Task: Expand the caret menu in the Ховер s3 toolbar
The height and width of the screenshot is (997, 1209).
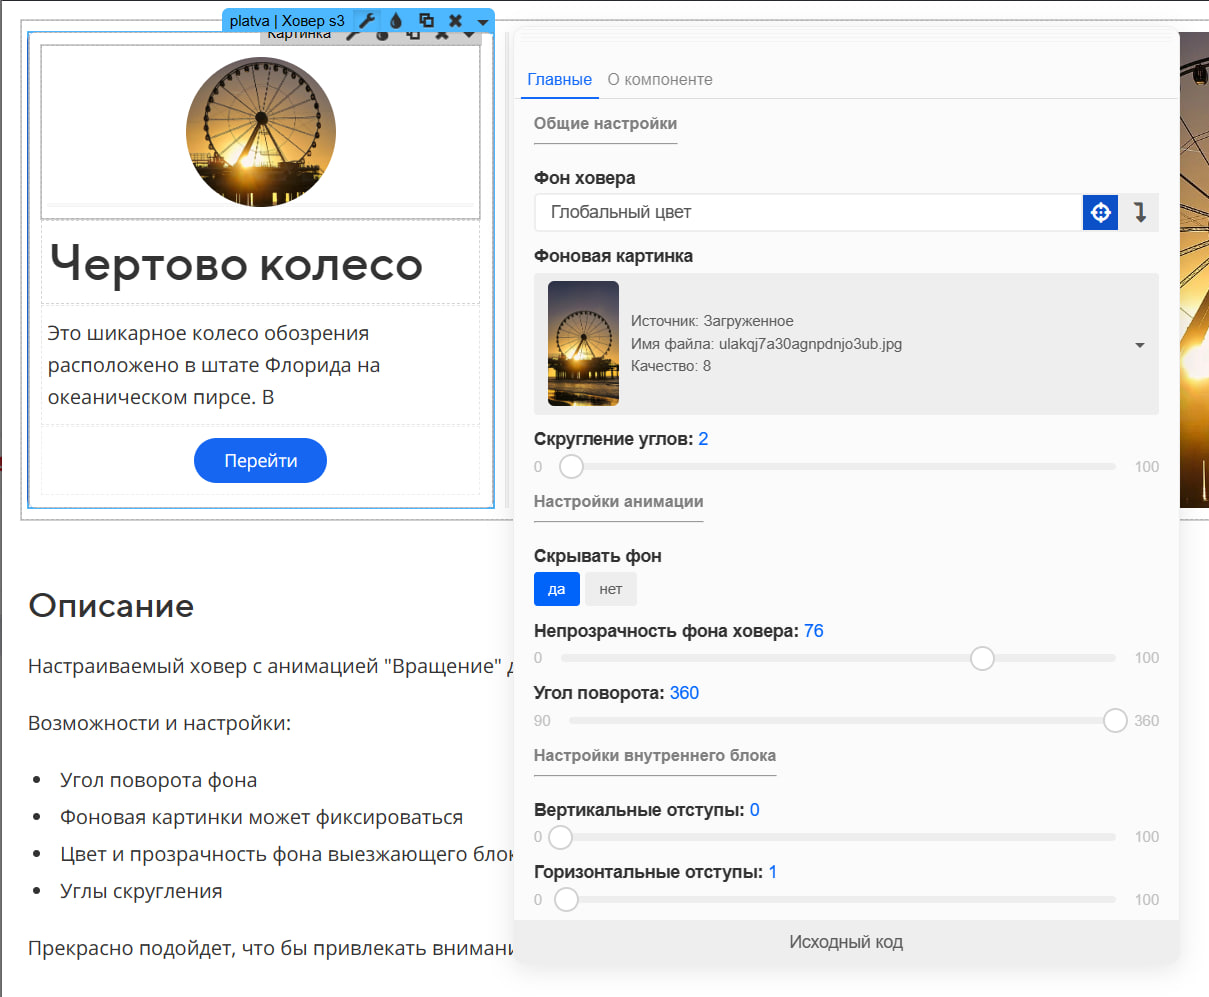Action: [x=483, y=21]
